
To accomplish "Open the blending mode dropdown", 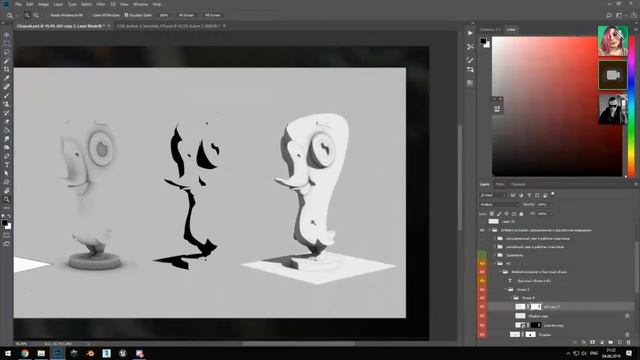I will pyautogui.click(x=499, y=204).
